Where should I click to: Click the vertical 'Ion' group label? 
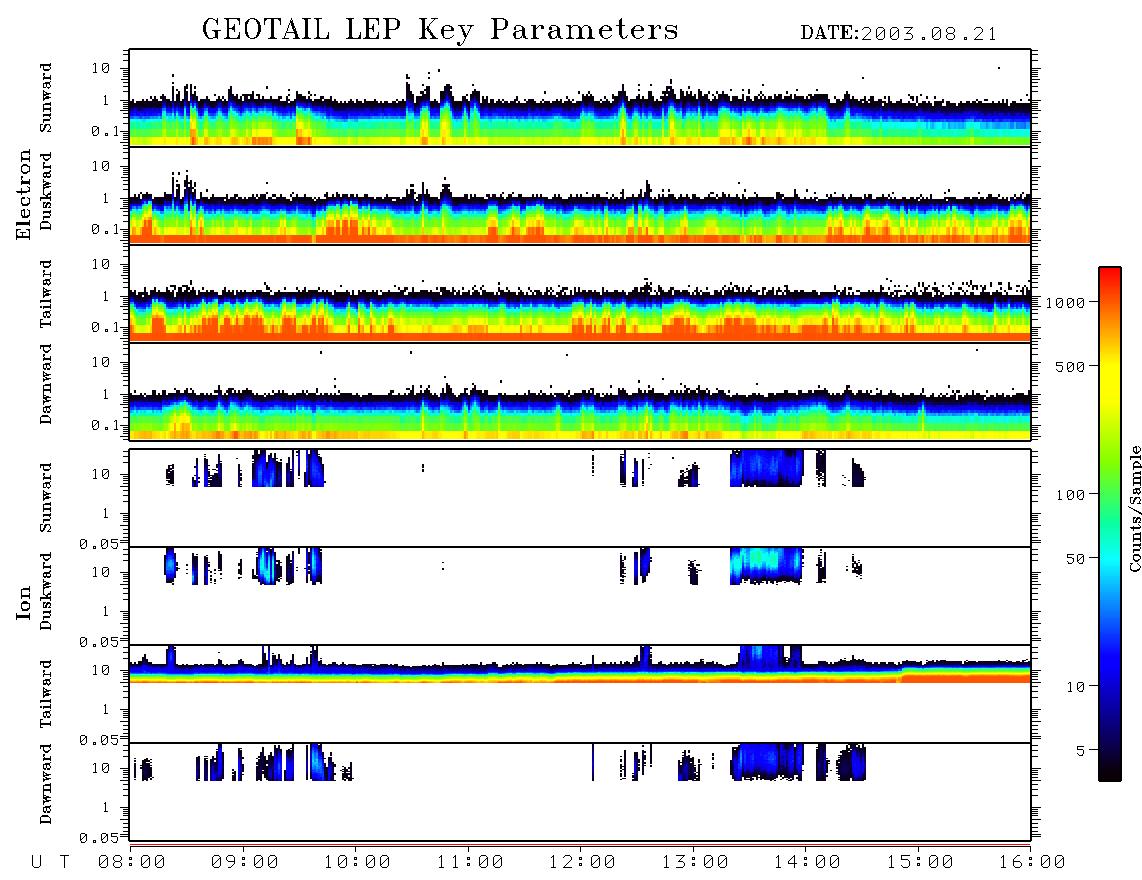click(x=23, y=603)
